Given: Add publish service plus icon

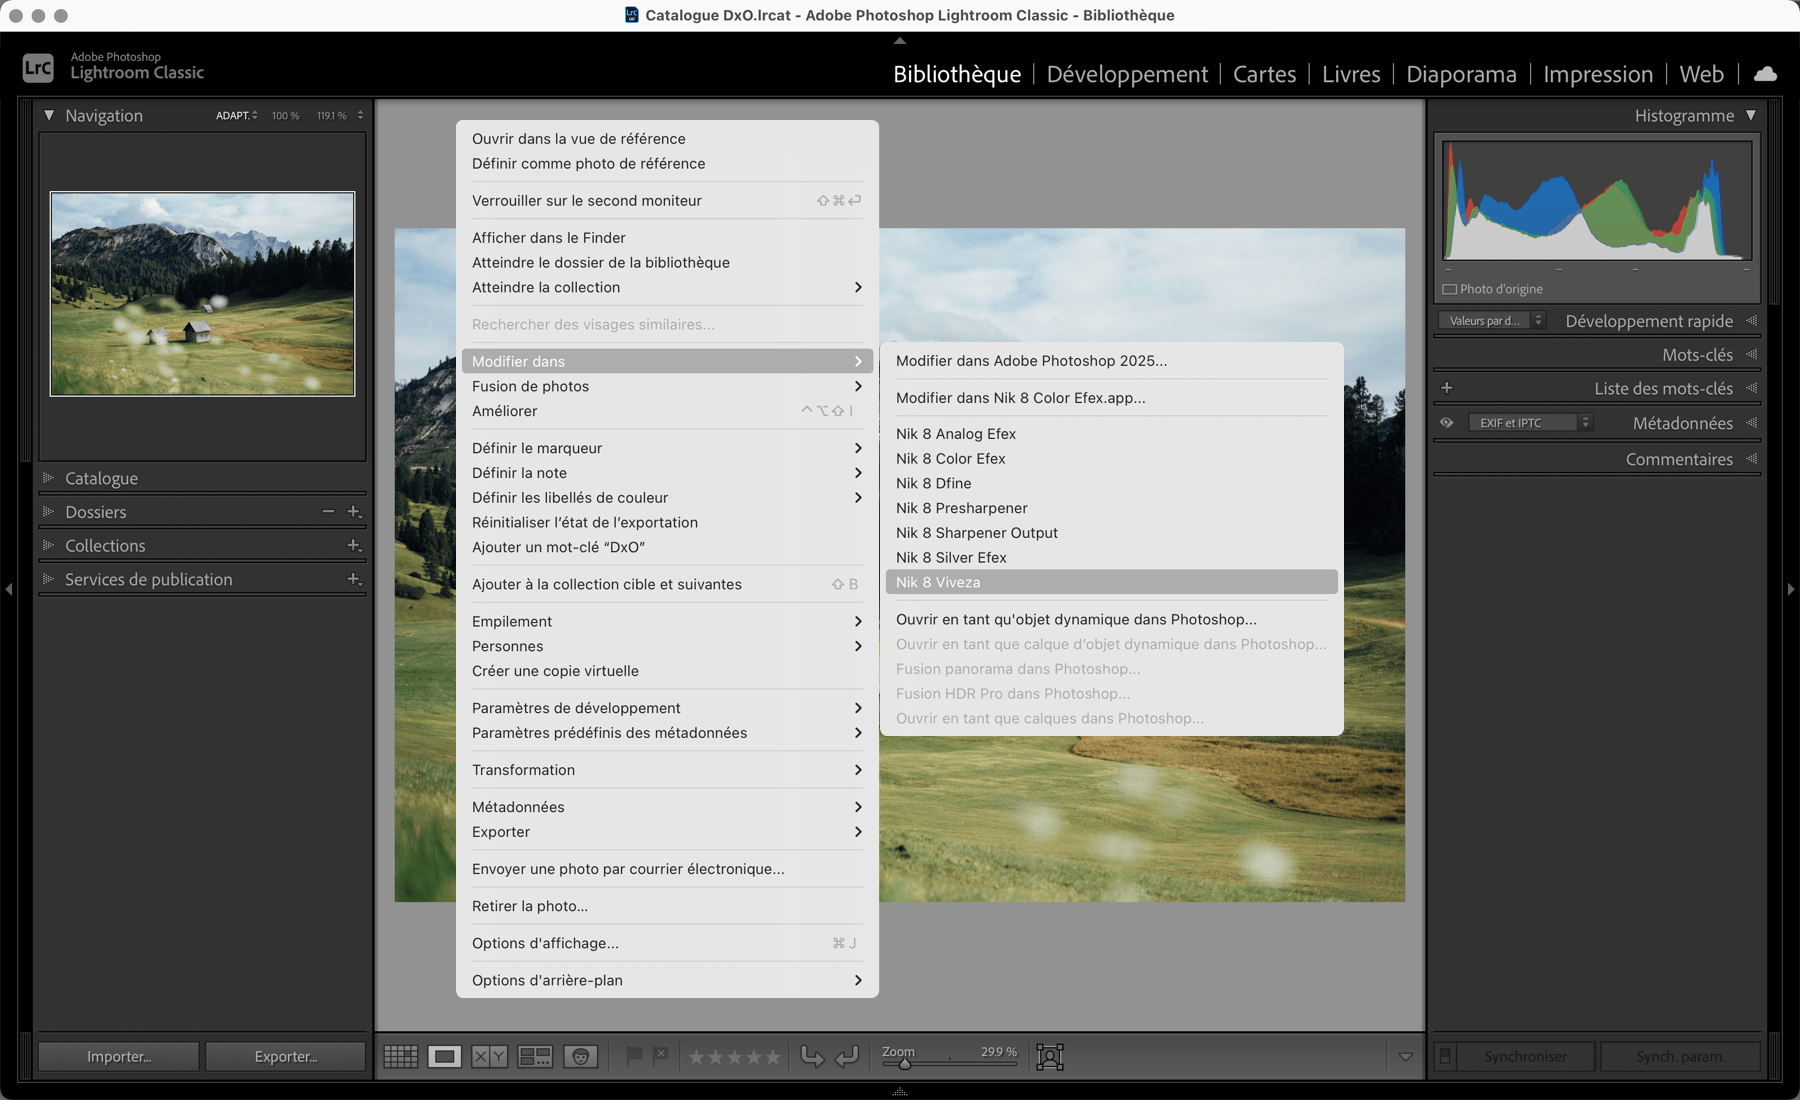Looking at the screenshot, I should (354, 579).
